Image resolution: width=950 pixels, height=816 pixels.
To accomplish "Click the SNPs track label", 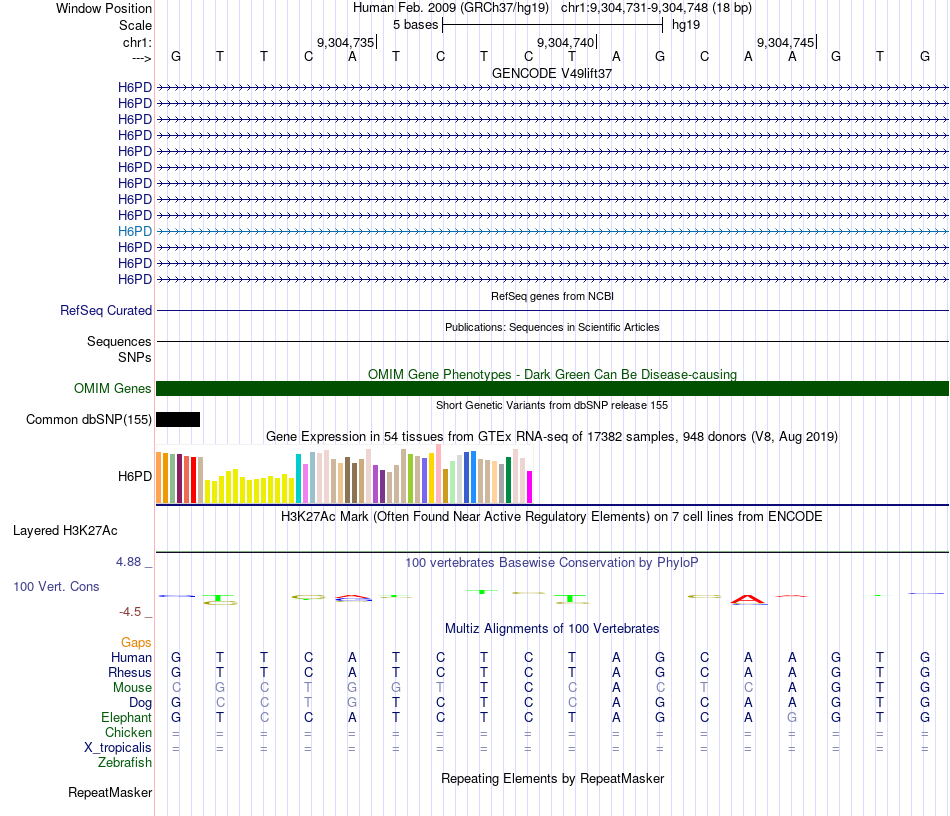I will (135, 357).
